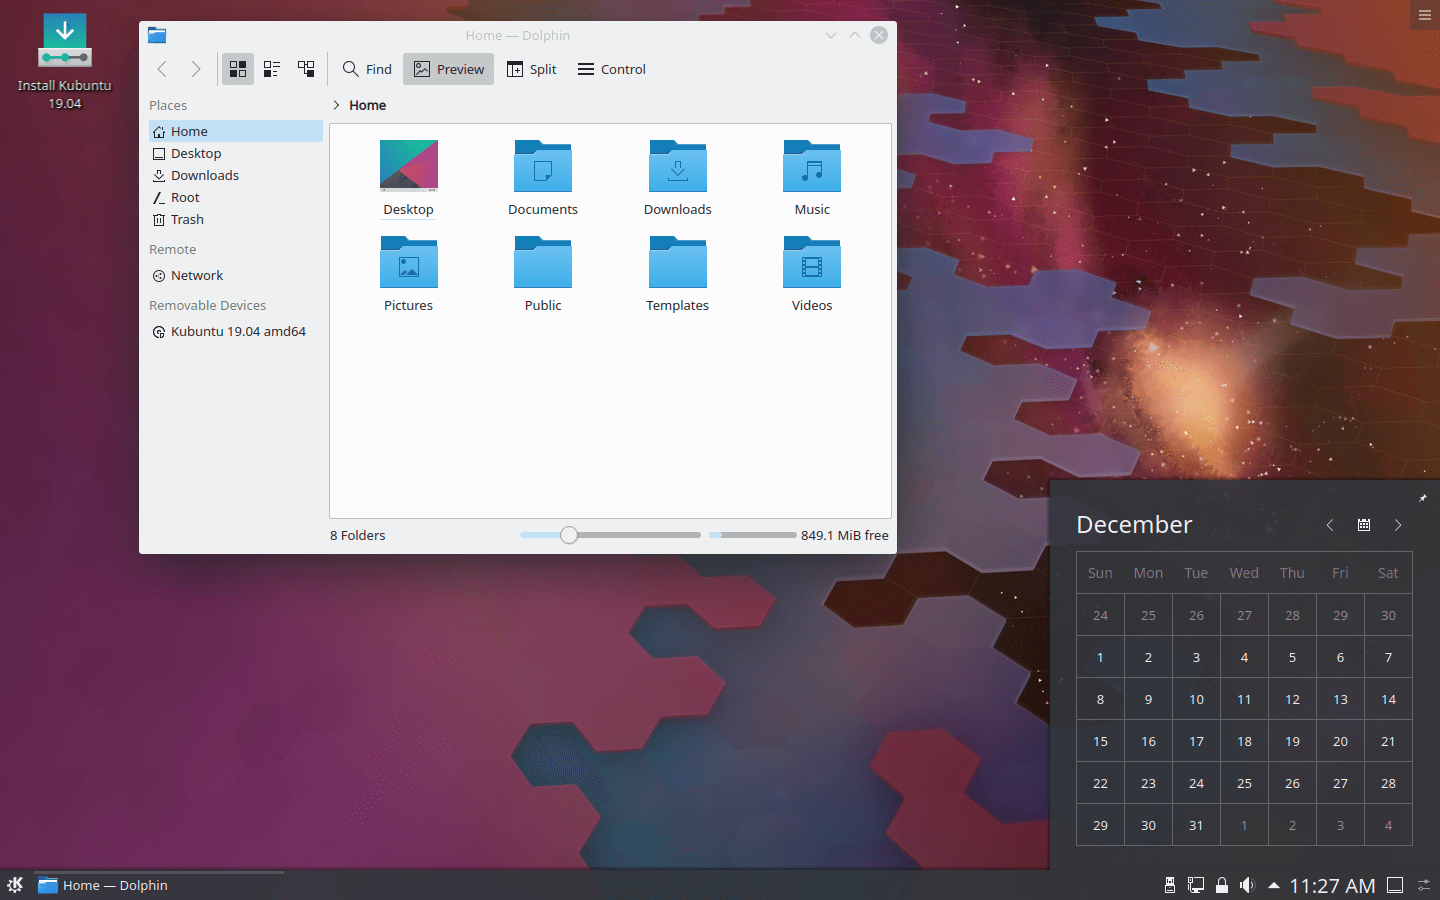The image size is (1440, 900).
Task: Open the Control menu in Dolphin
Action: pos(611,68)
